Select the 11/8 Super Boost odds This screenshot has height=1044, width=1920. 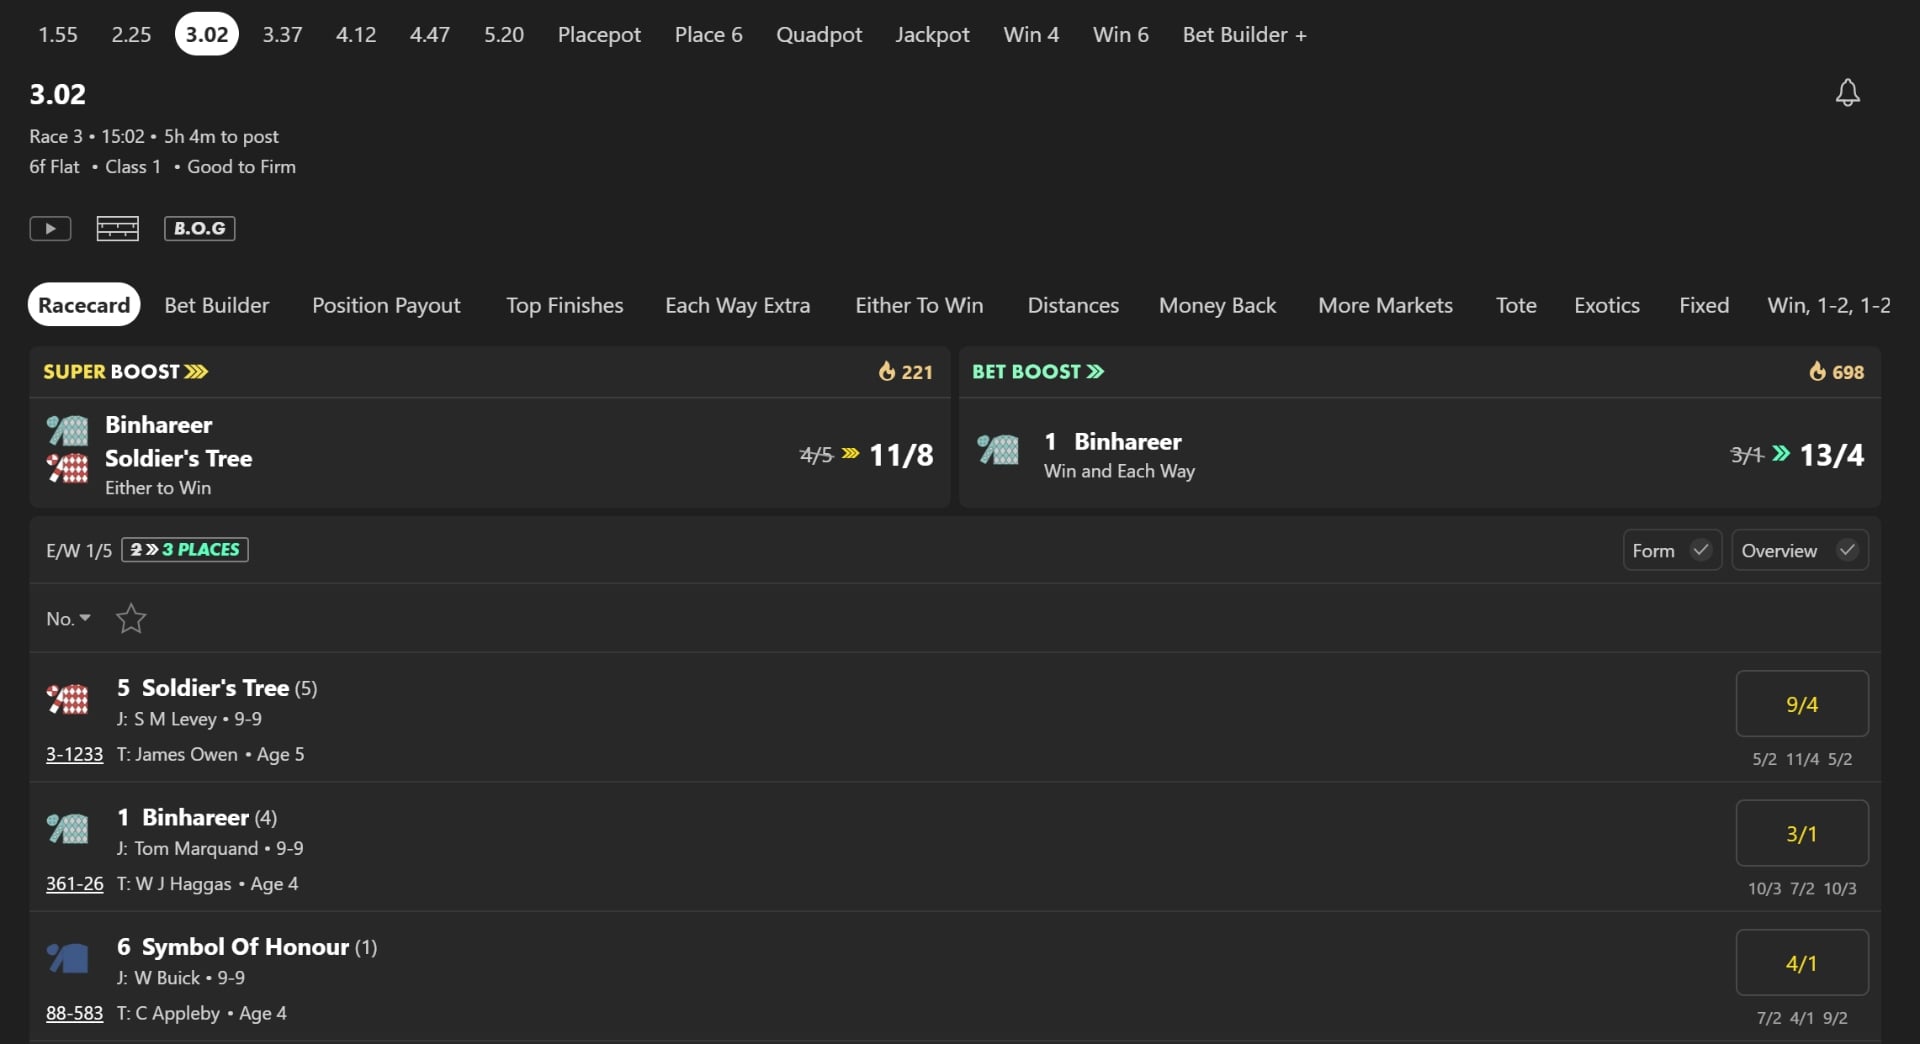[901, 455]
